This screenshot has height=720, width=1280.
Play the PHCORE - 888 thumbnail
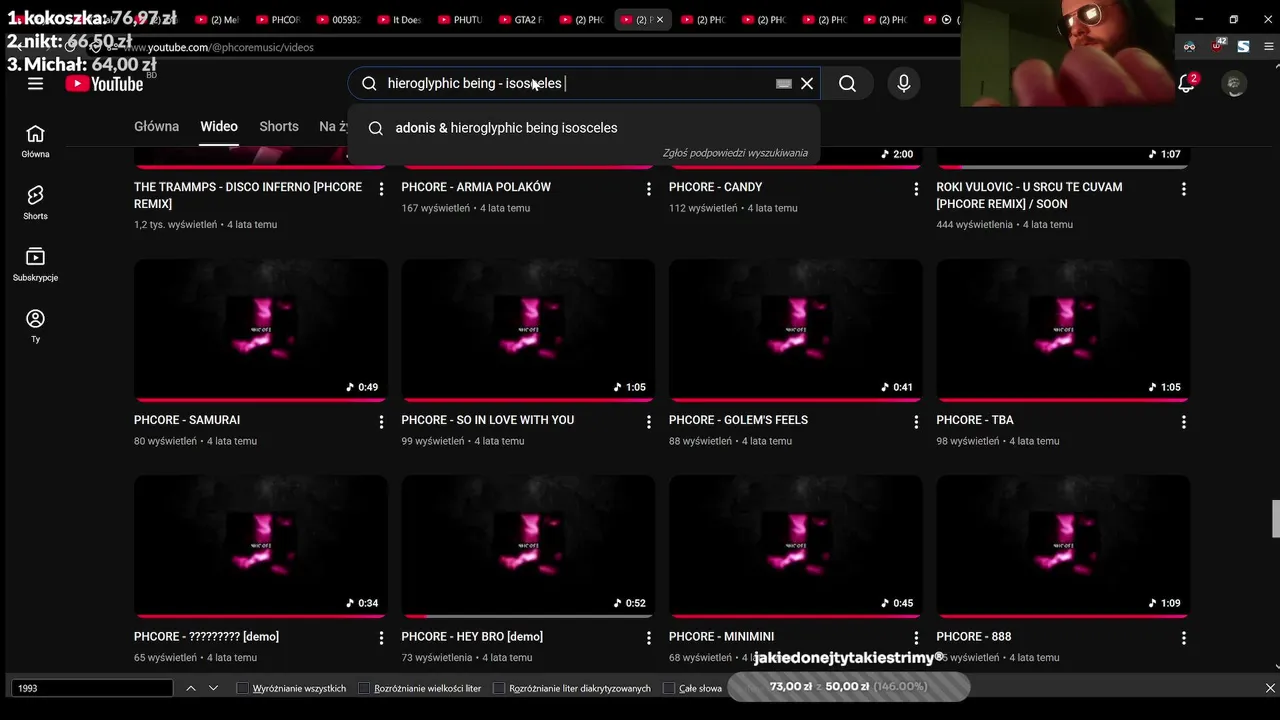(x=1063, y=546)
